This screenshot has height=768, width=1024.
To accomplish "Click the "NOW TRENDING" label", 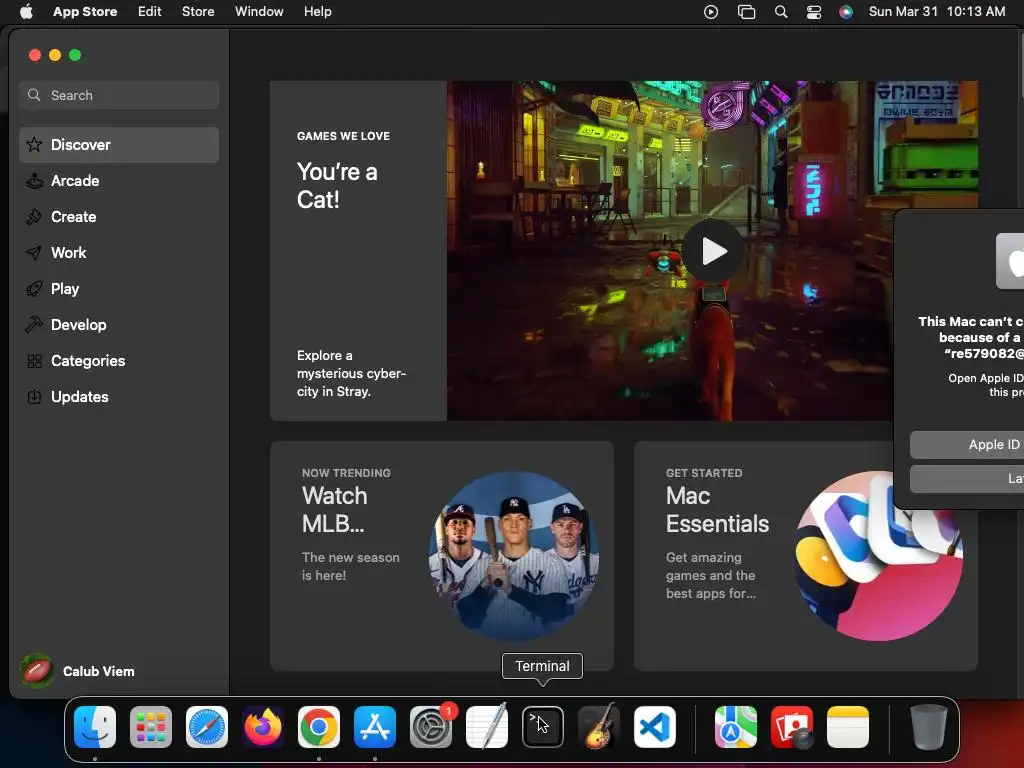I will [x=346, y=473].
